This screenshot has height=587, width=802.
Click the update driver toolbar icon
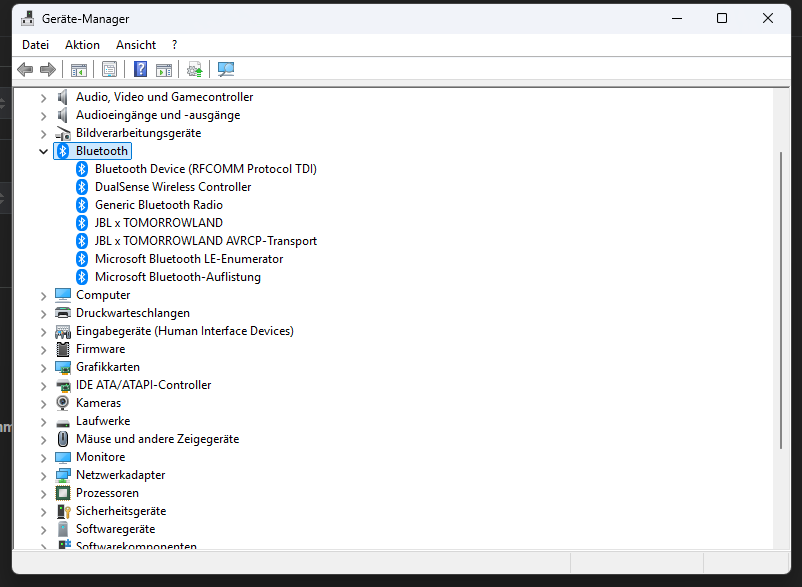point(194,70)
